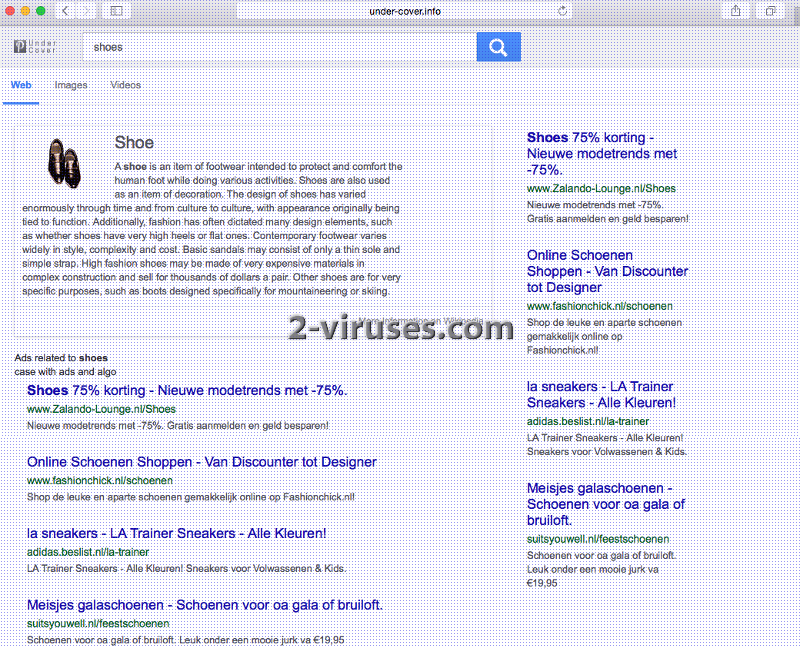
Task: Click the 'Shoe' article heading
Action: tap(134, 142)
